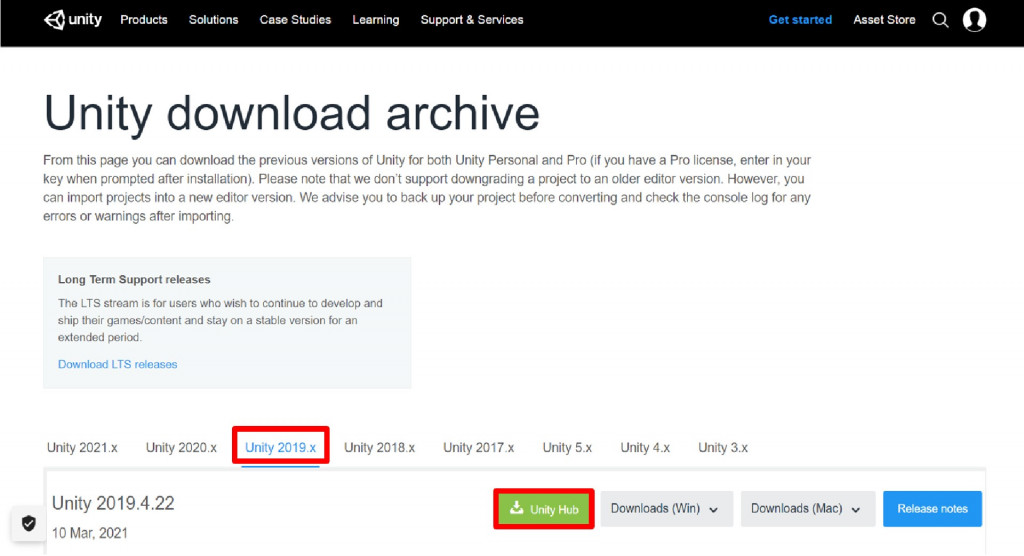Click the Unity download archive heading
The height and width of the screenshot is (556, 1024).
[x=291, y=113]
